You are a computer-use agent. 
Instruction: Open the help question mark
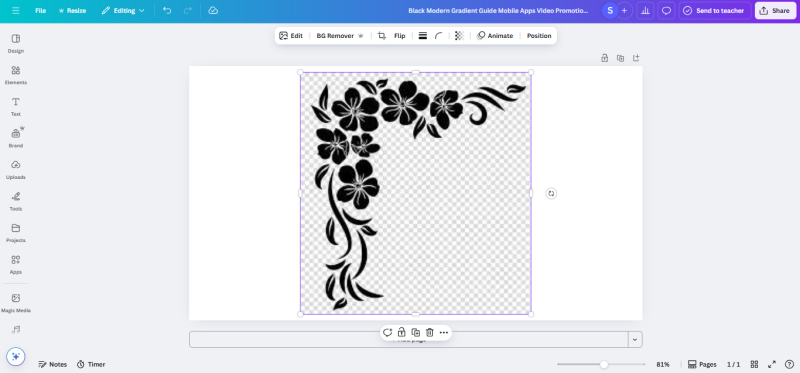(x=789, y=364)
